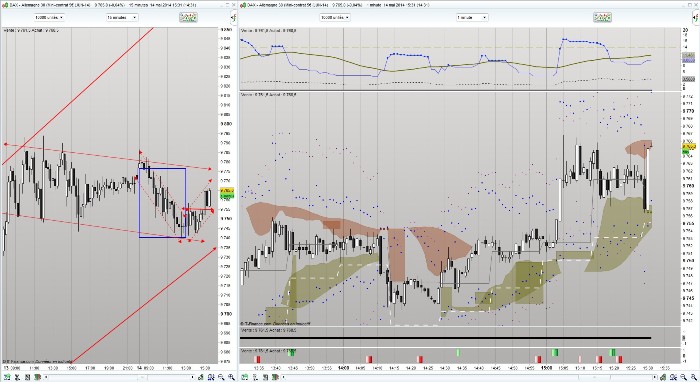Open the units dropdown in the right 1-minute chart

point(334,17)
